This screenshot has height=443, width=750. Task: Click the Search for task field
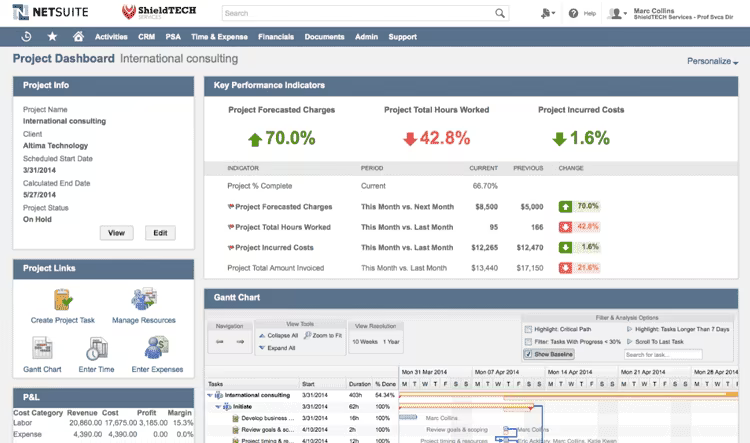pos(663,354)
